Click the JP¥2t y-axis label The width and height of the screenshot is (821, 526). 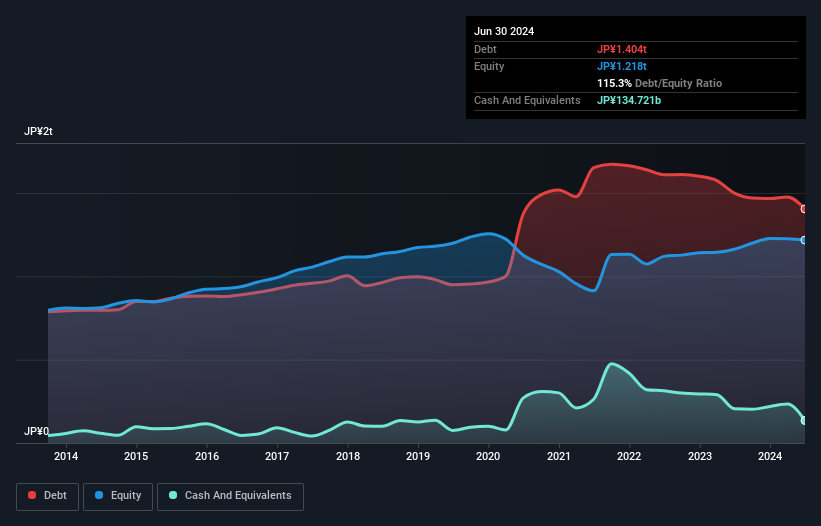point(39,132)
